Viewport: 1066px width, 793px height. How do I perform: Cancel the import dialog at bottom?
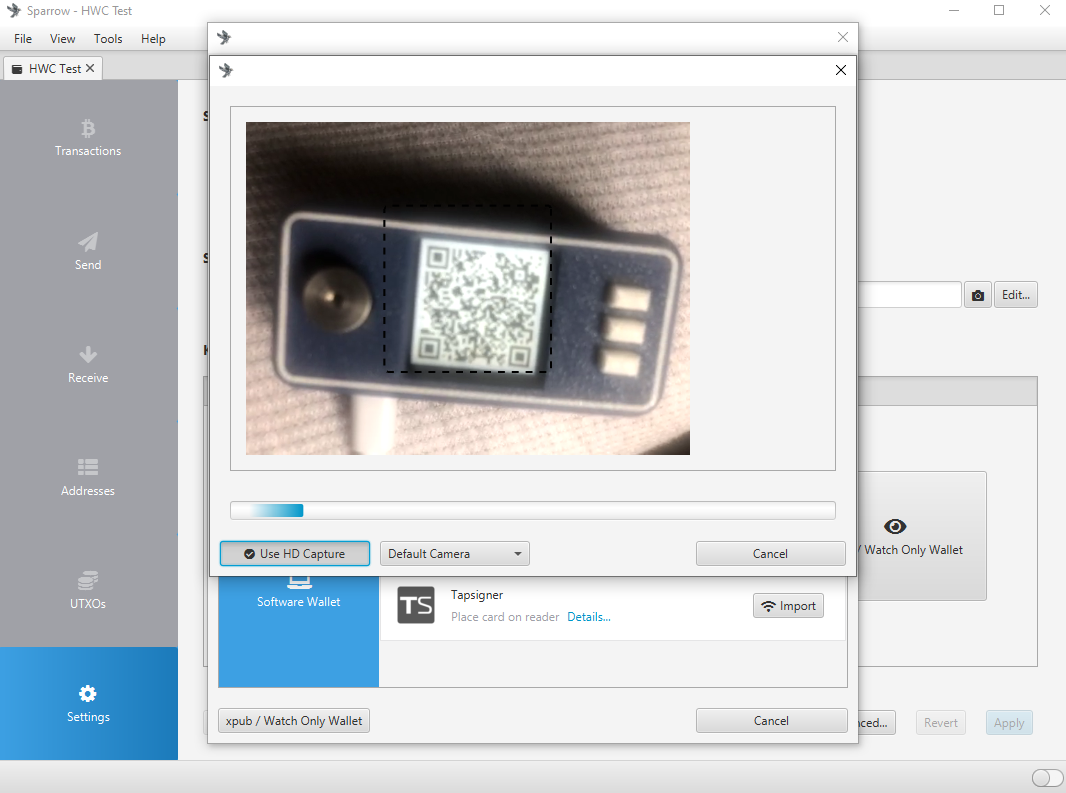(771, 721)
